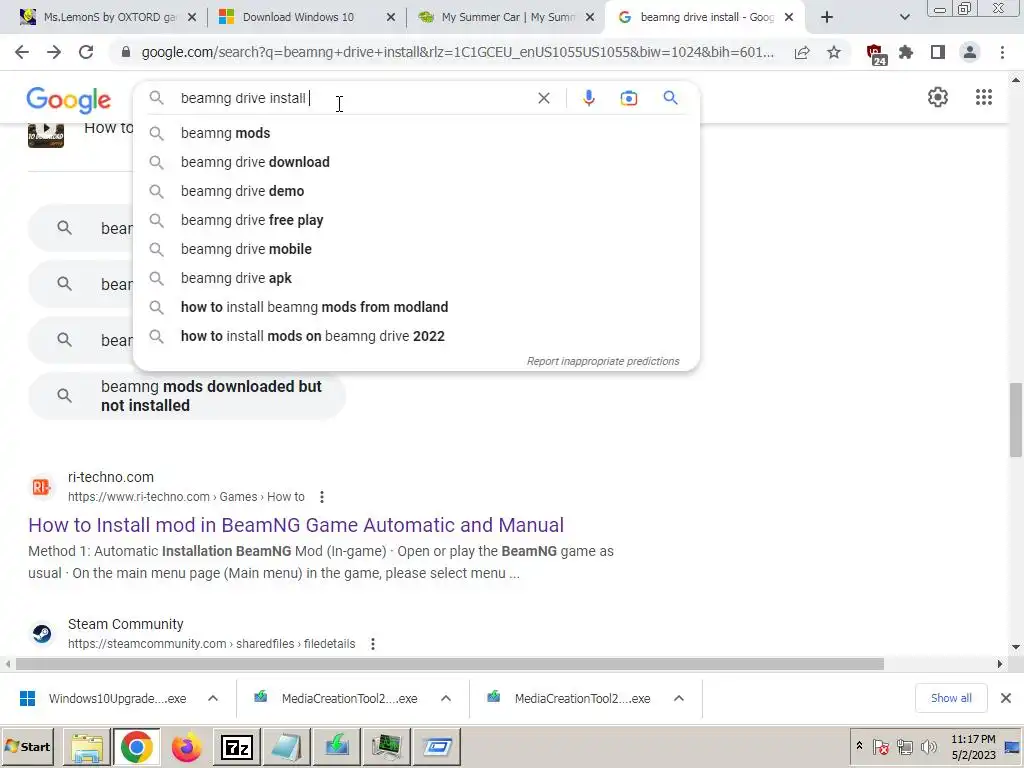This screenshot has height=768, width=1024.
Task: Open the Google apps grid
Action: tap(984, 97)
